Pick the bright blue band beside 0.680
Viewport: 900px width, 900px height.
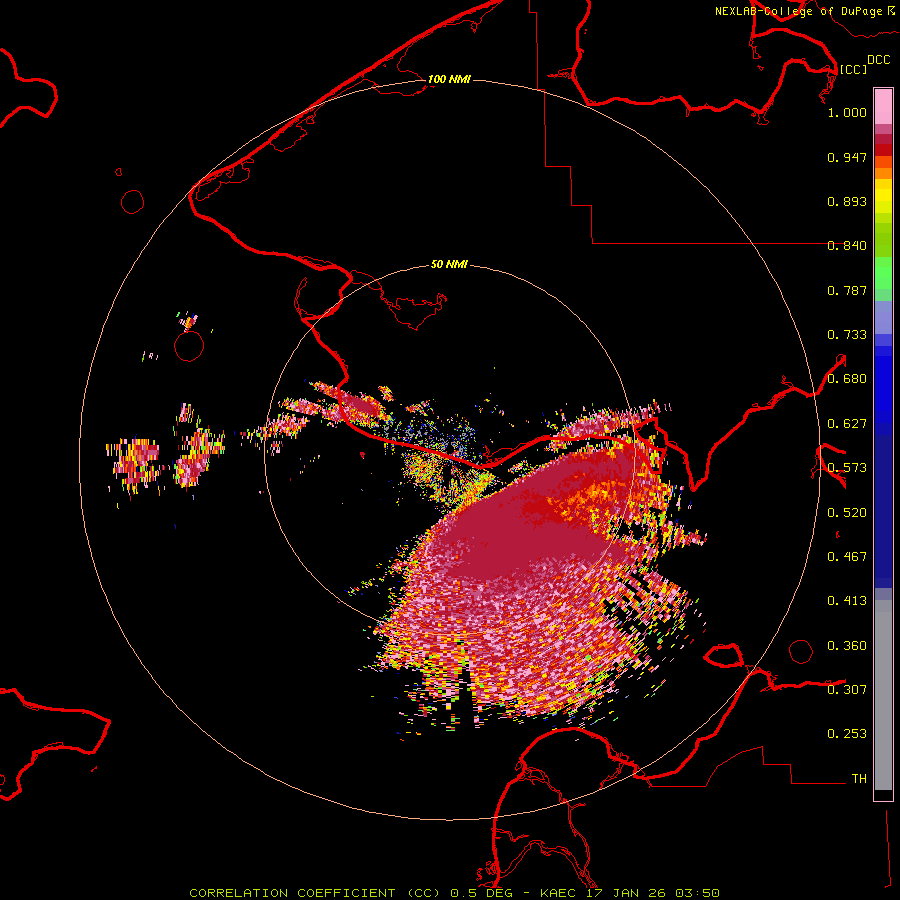(x=883, y=385)
